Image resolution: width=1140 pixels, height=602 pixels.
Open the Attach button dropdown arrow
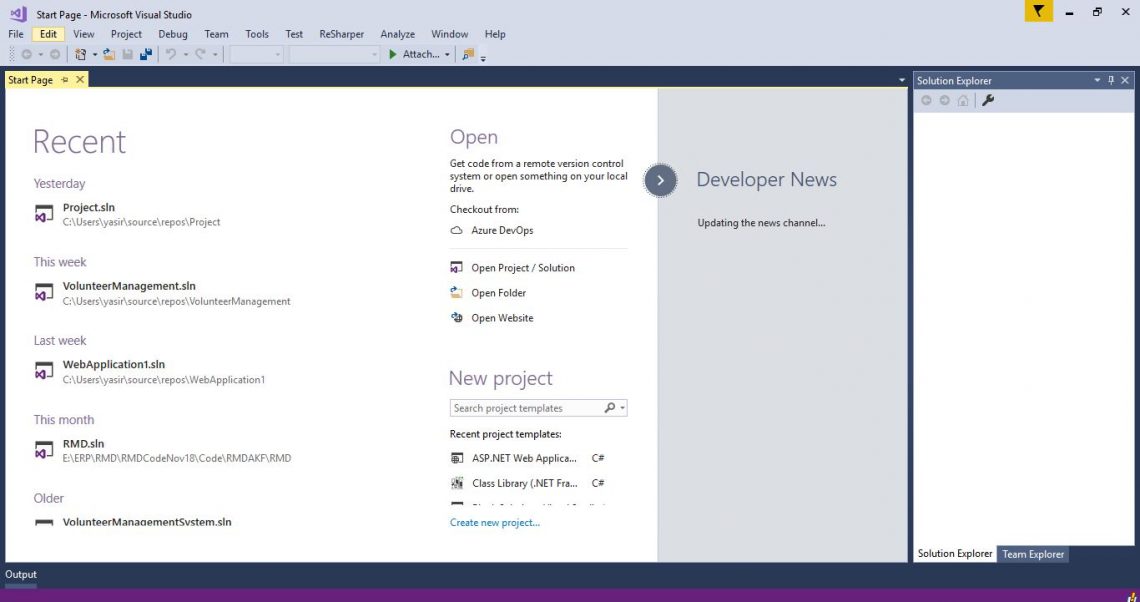pos(446,55)
